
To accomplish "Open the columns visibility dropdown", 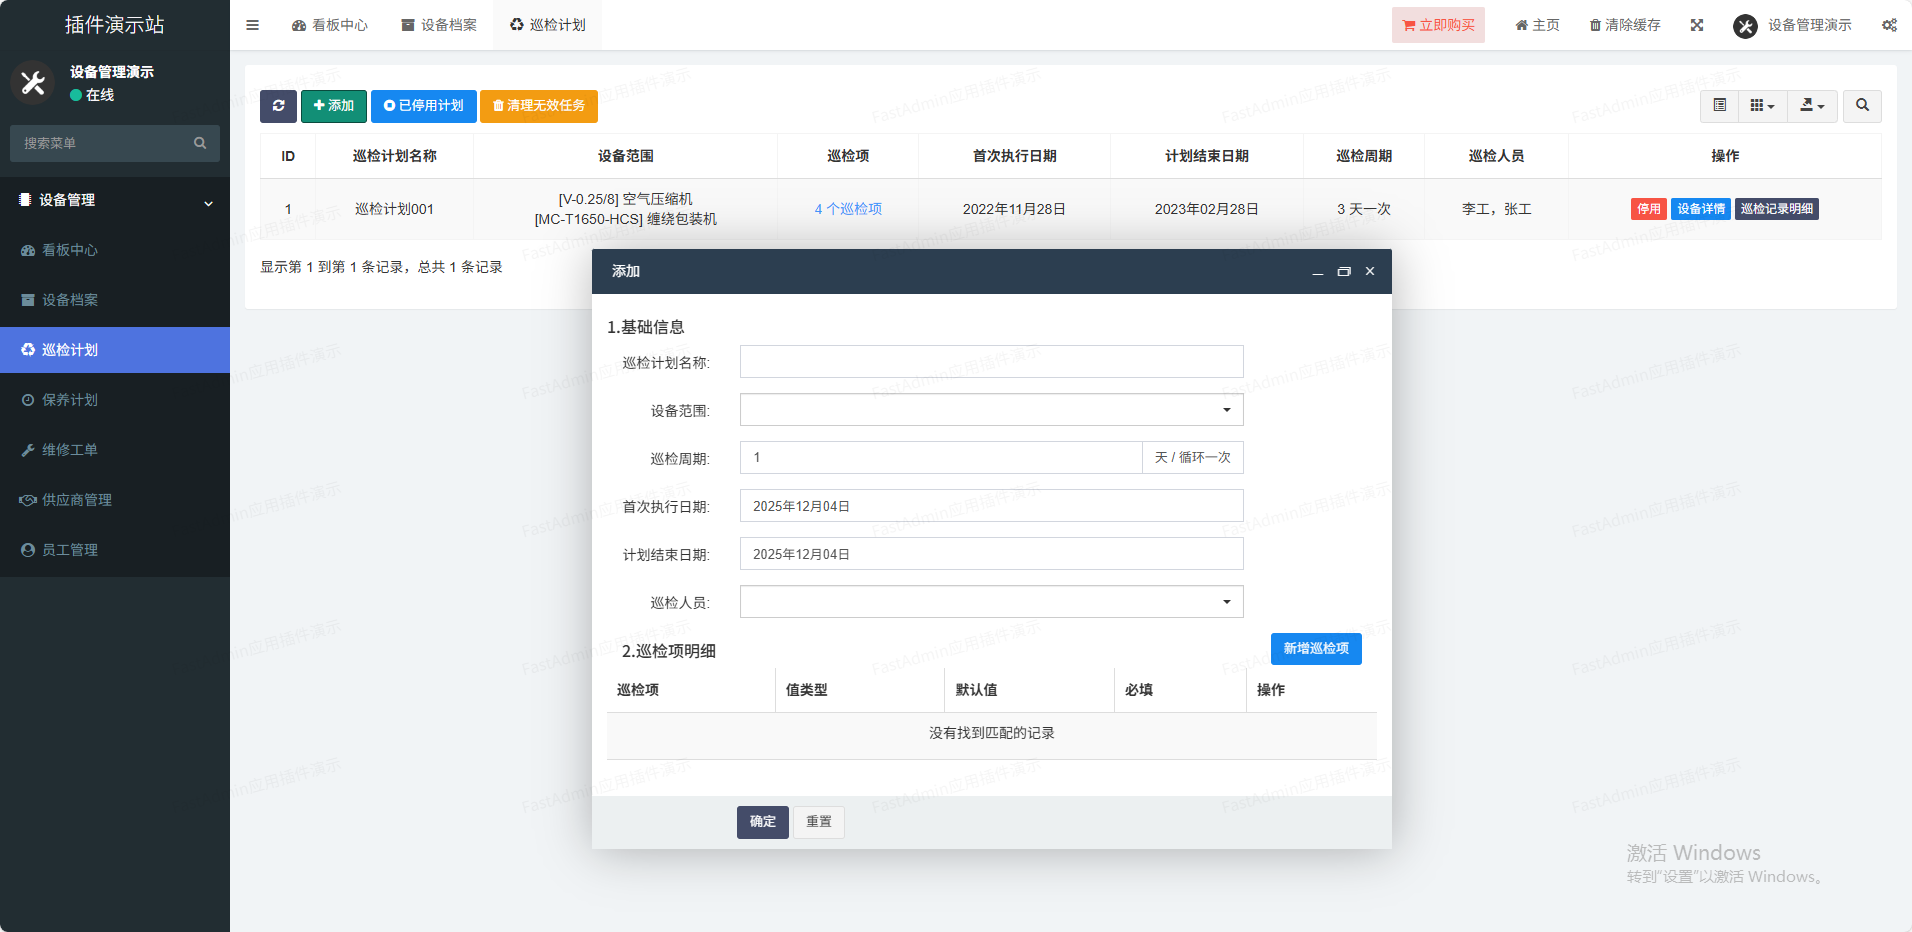I will [1762, 105].
